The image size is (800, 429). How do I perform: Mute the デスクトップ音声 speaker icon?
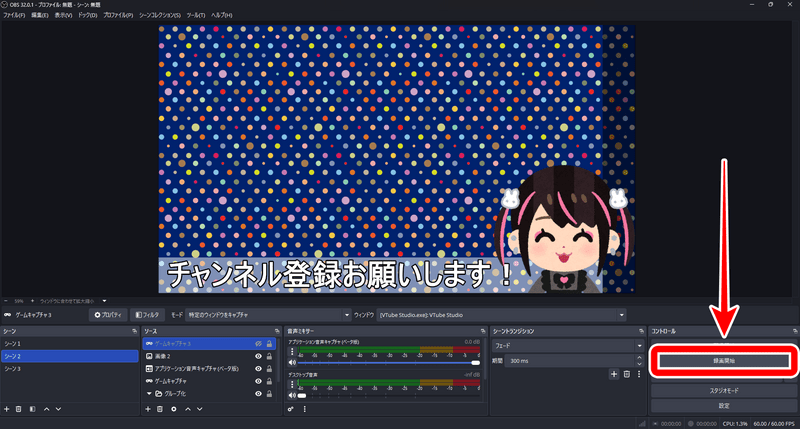pos(292,395)
